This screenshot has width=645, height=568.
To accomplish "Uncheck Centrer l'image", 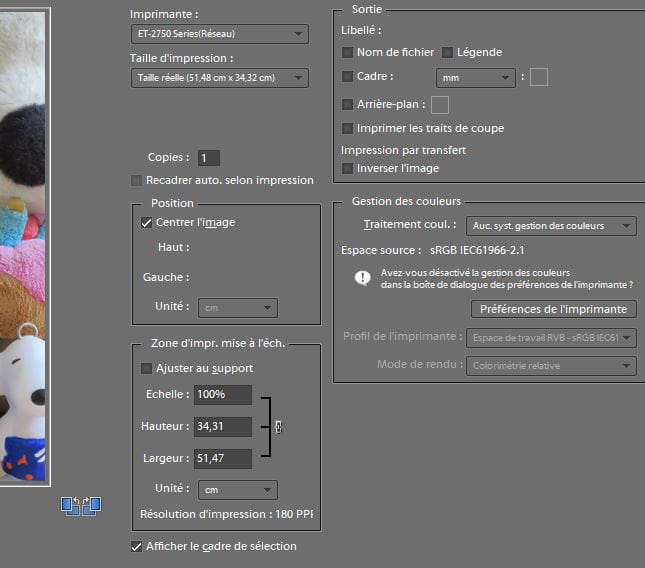I will [x=147, y=222].
